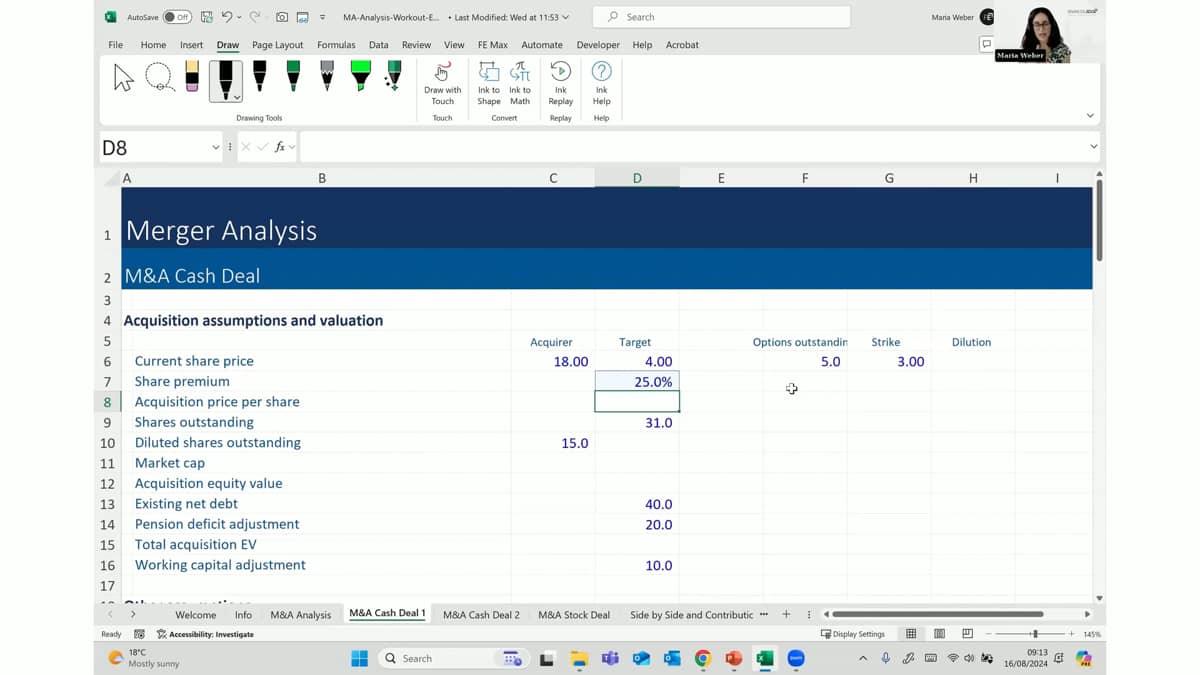Screen dimensions: 1200x675
Task: Select the green pen tool
Action: point(293,77)
